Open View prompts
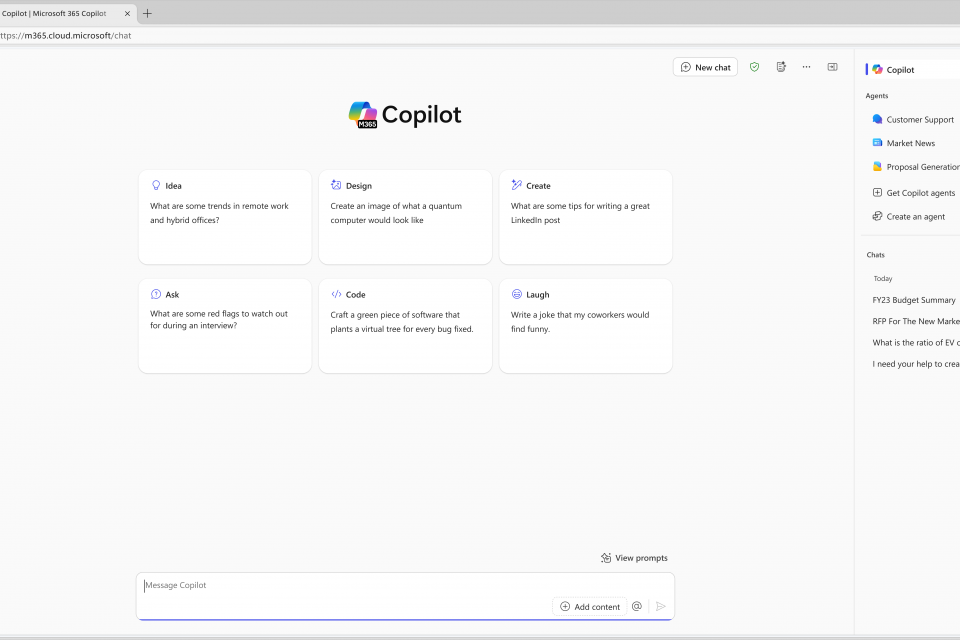Image resolution: width=960 pixels, height=640 pixels. click(634, 558)
